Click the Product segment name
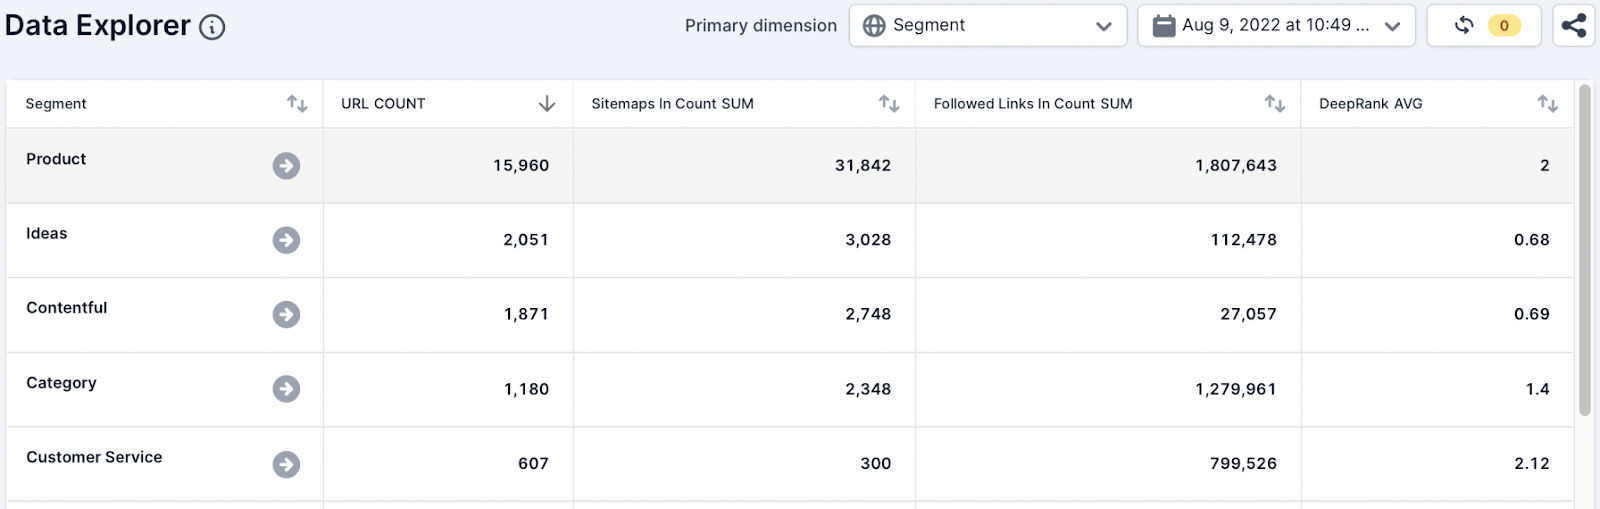This screenshot has height=509, width=1600. coord(56,159)
